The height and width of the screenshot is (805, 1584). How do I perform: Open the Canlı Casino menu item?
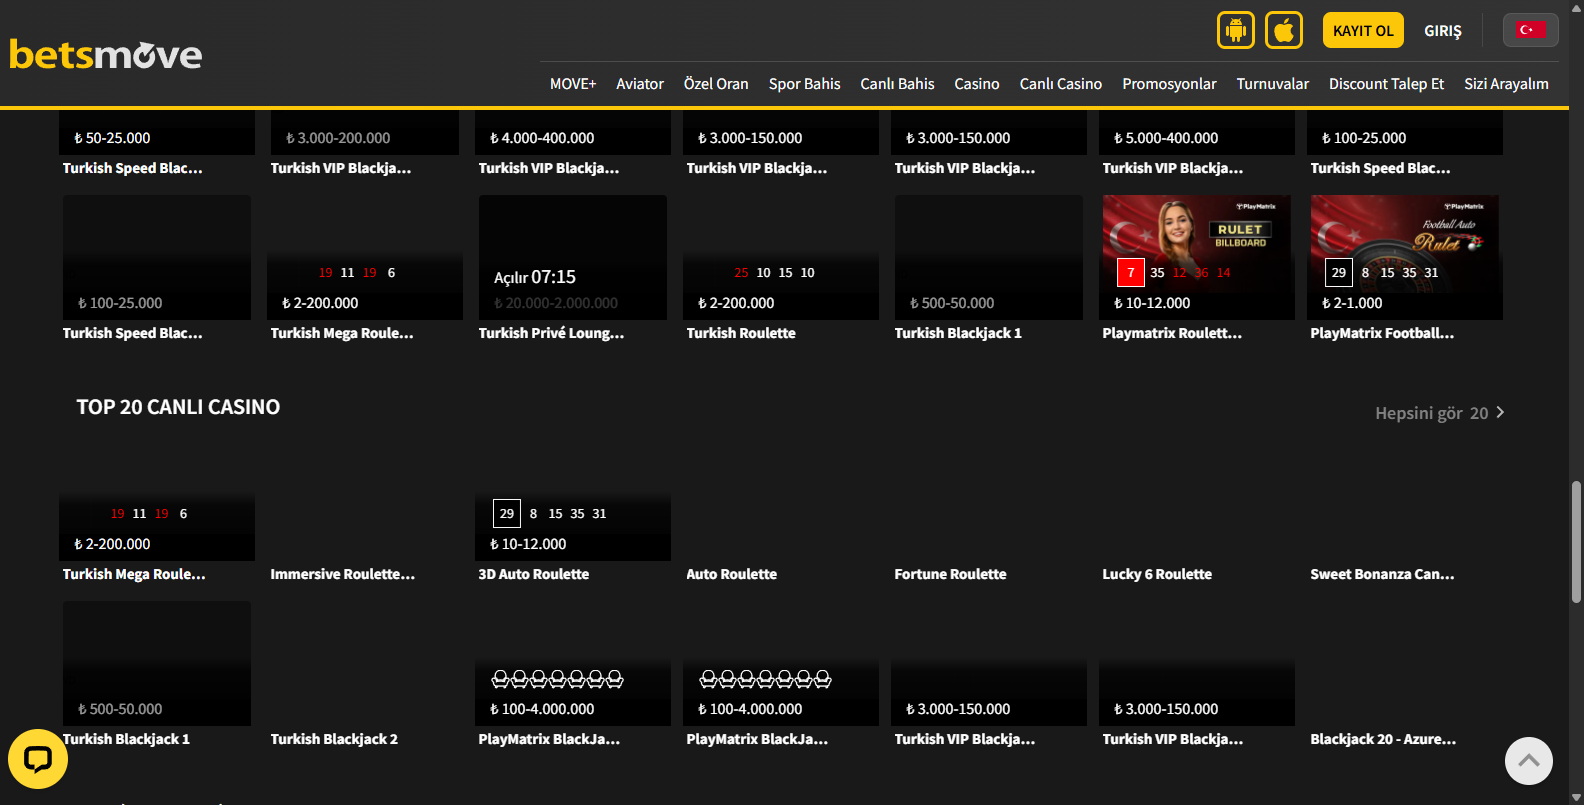(1060, 84)
